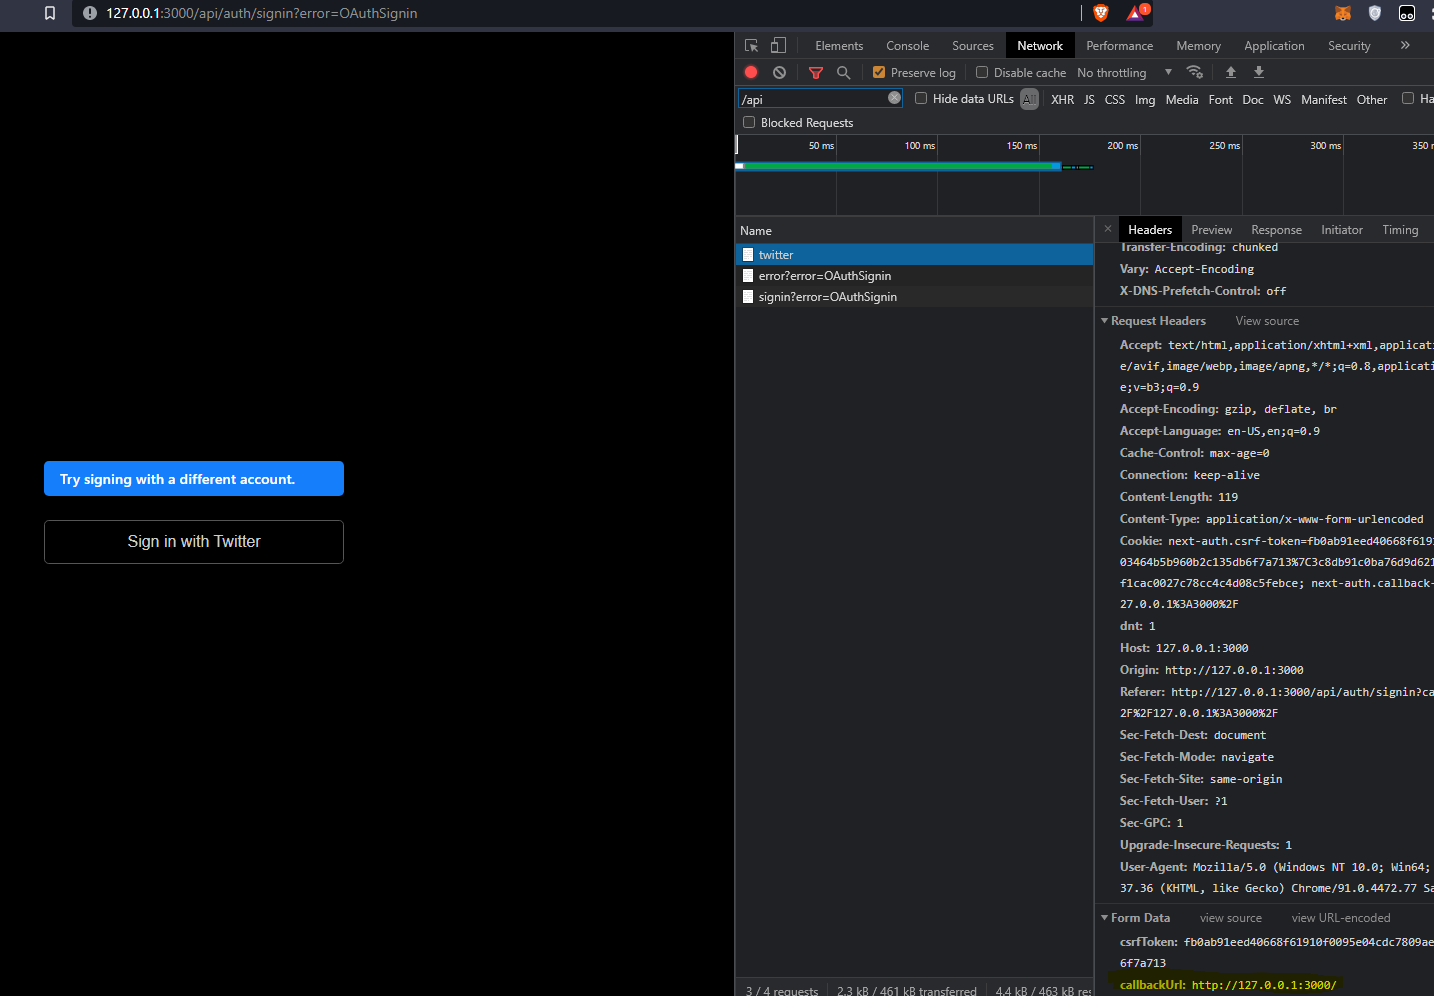Open network conditions settings icon
The width and height of the screenshot is (1434, 996).
1194,72
